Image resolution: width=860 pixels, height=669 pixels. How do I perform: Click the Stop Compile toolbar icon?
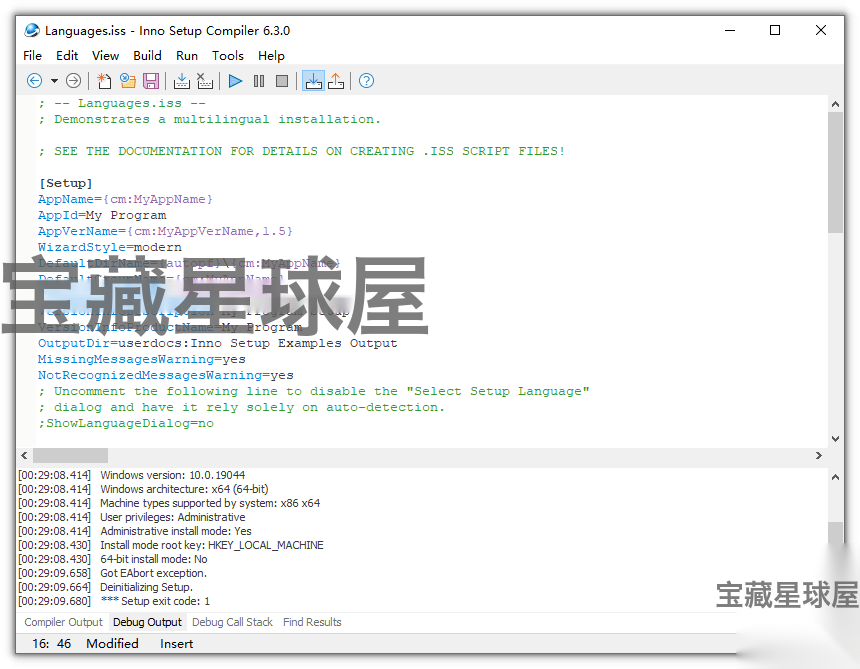(205, 81)
